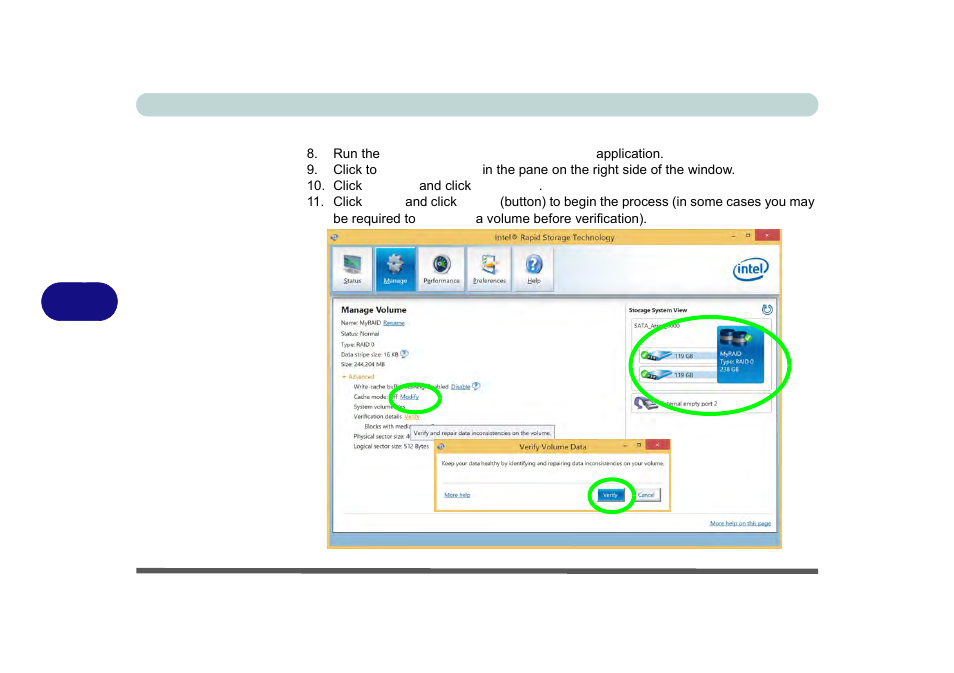This screenshot has height=673, width=954.
Task: Click the Verify link under Verification details
Action: [x=411, y=417]
